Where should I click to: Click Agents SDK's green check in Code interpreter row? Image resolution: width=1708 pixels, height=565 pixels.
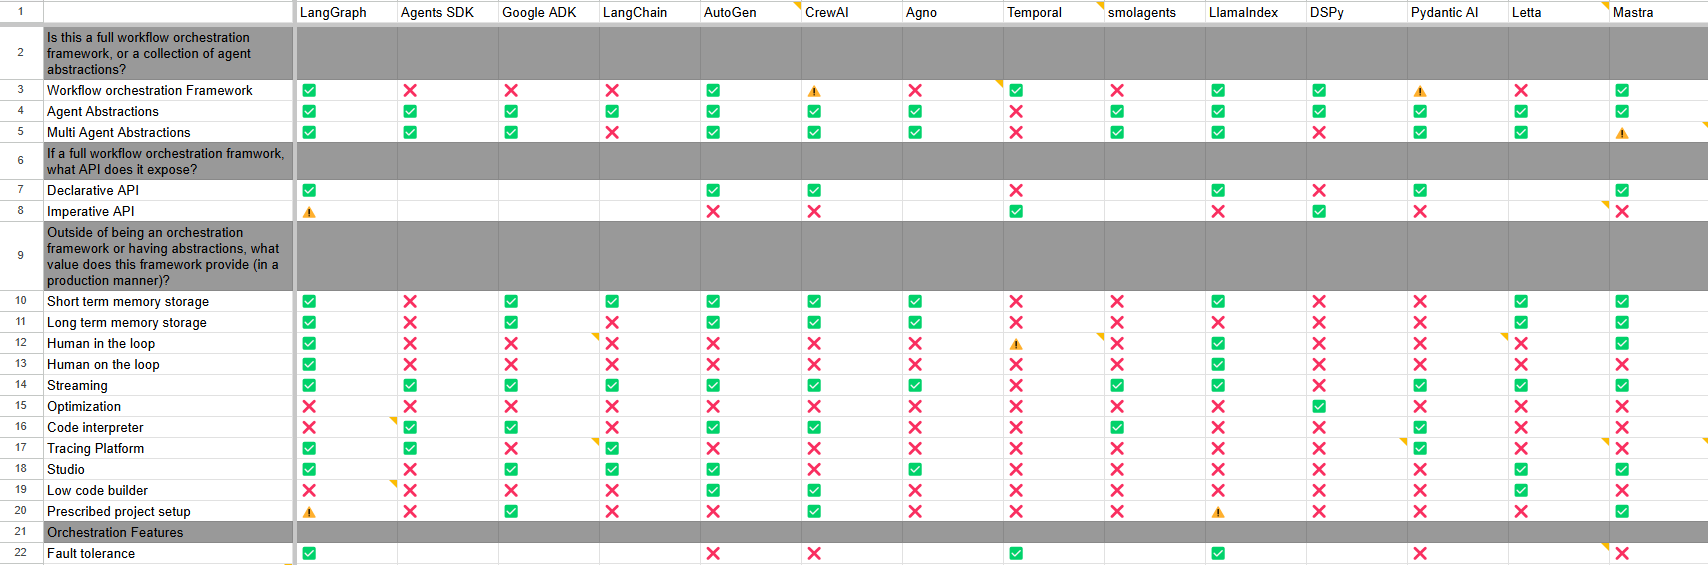point(410,427)
